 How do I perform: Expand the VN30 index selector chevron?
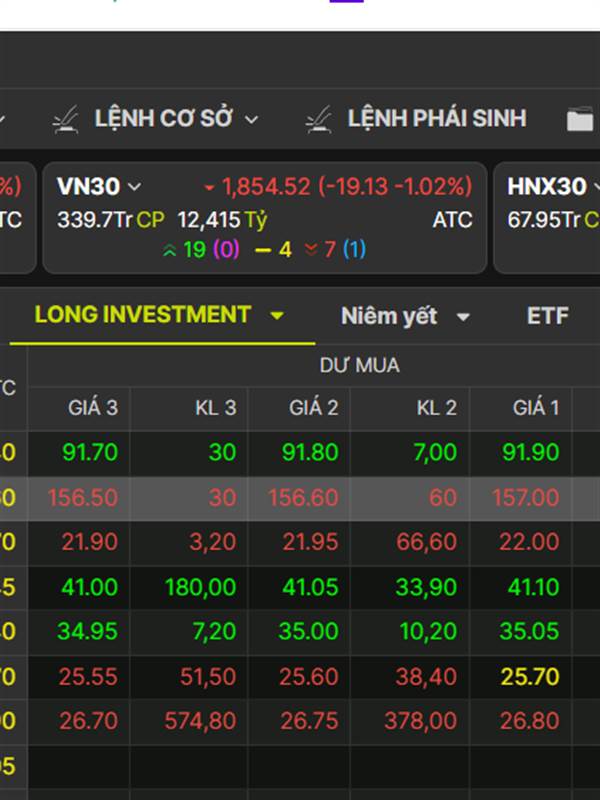click(134, 187)
